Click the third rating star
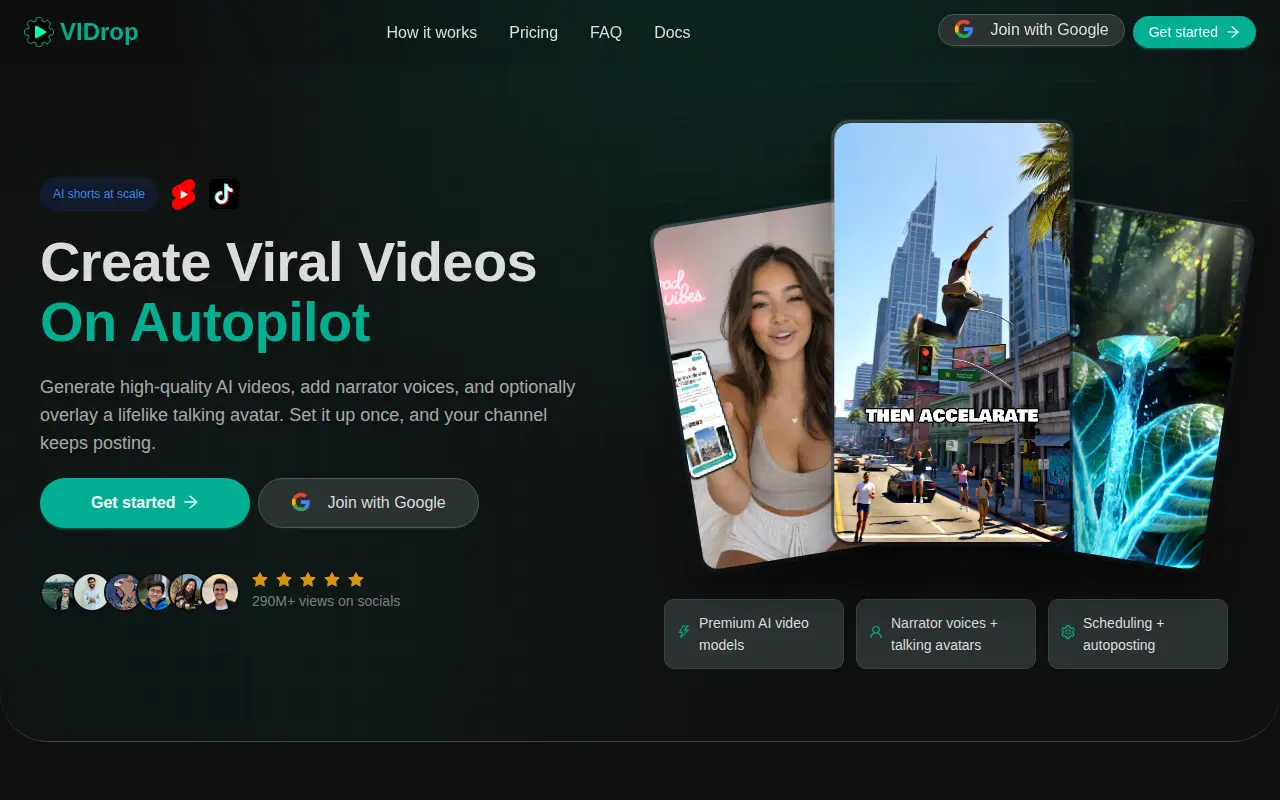The height and width of the screenshot is (800, 1280). [x=308, y=579]
